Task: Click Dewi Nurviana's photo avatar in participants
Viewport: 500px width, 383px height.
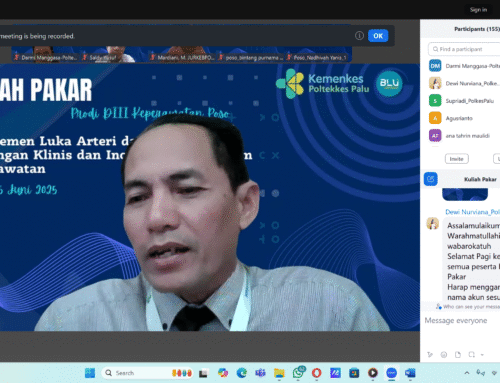Action: coord(435,83)
